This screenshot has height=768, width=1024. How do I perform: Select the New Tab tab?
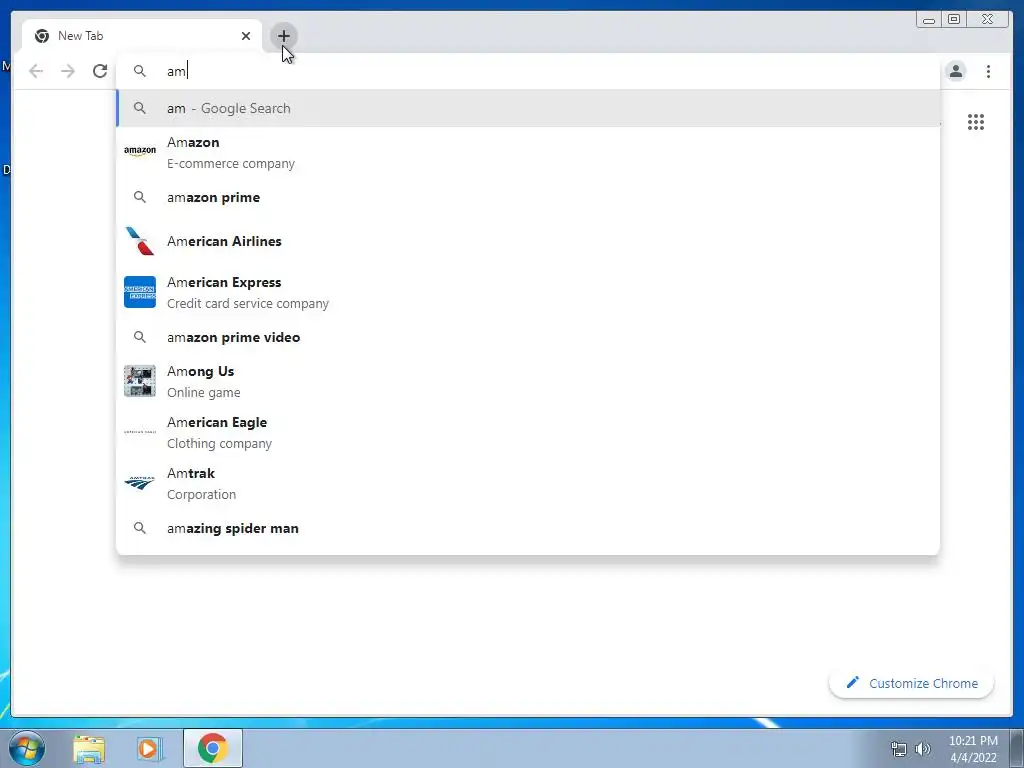coord(142,36)
